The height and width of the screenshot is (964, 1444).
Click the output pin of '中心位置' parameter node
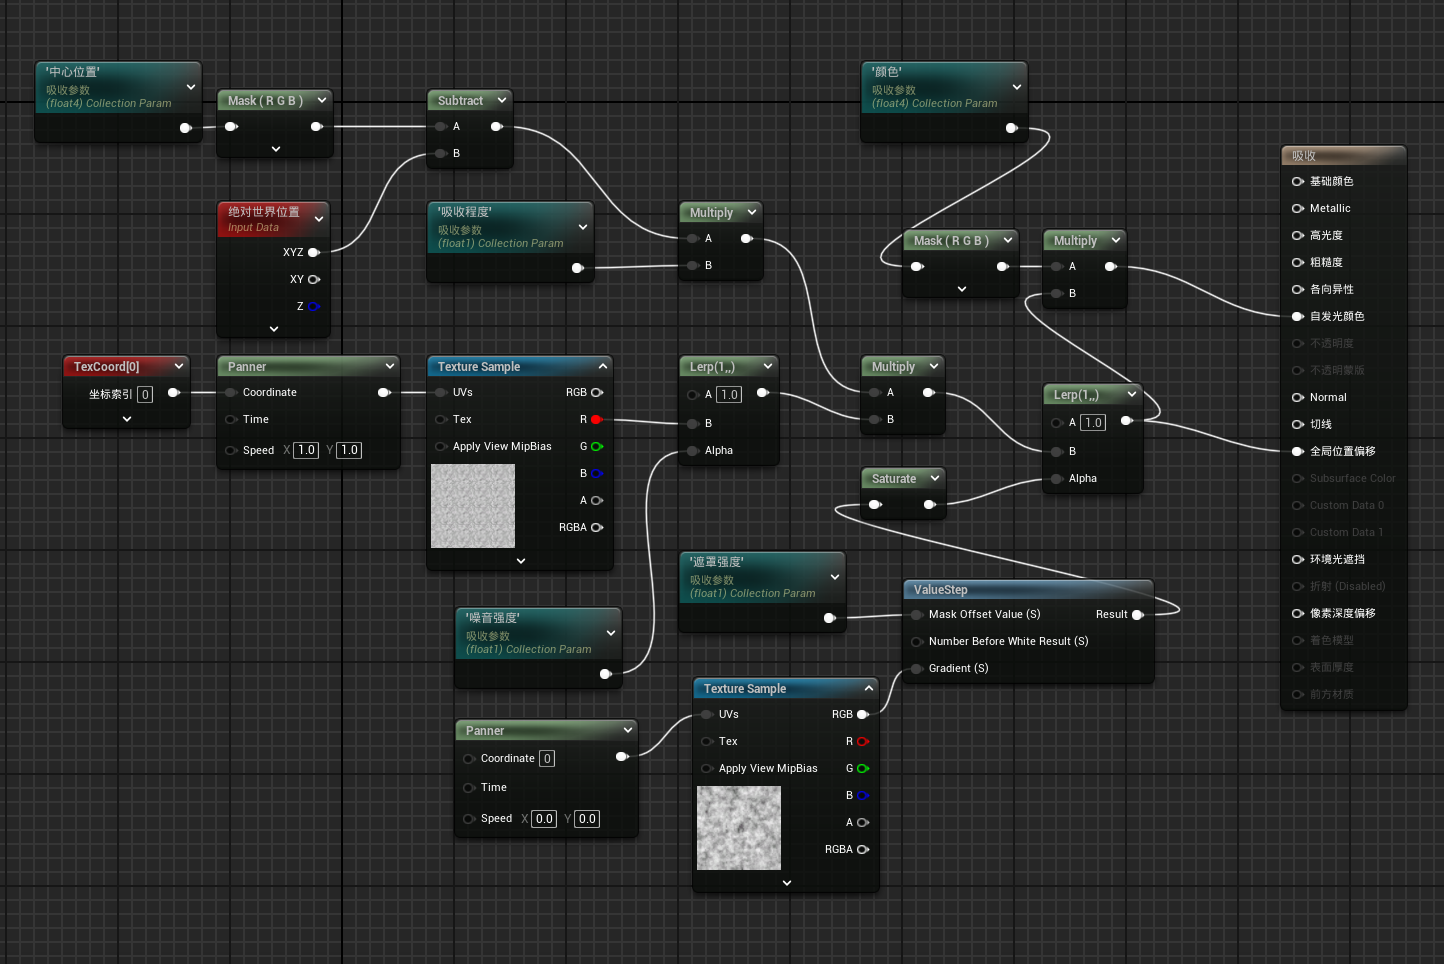click(185, 128)
